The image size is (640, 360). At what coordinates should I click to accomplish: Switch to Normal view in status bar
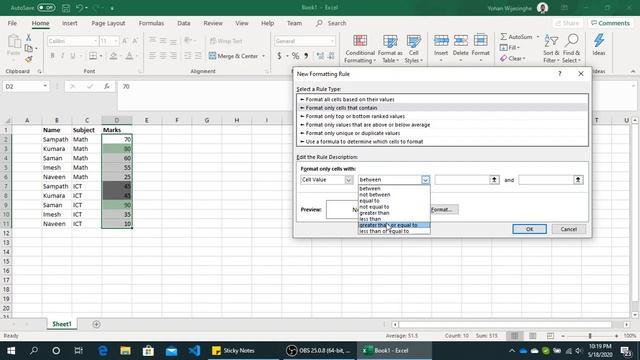pyautogui.click(x=514, y=336)
